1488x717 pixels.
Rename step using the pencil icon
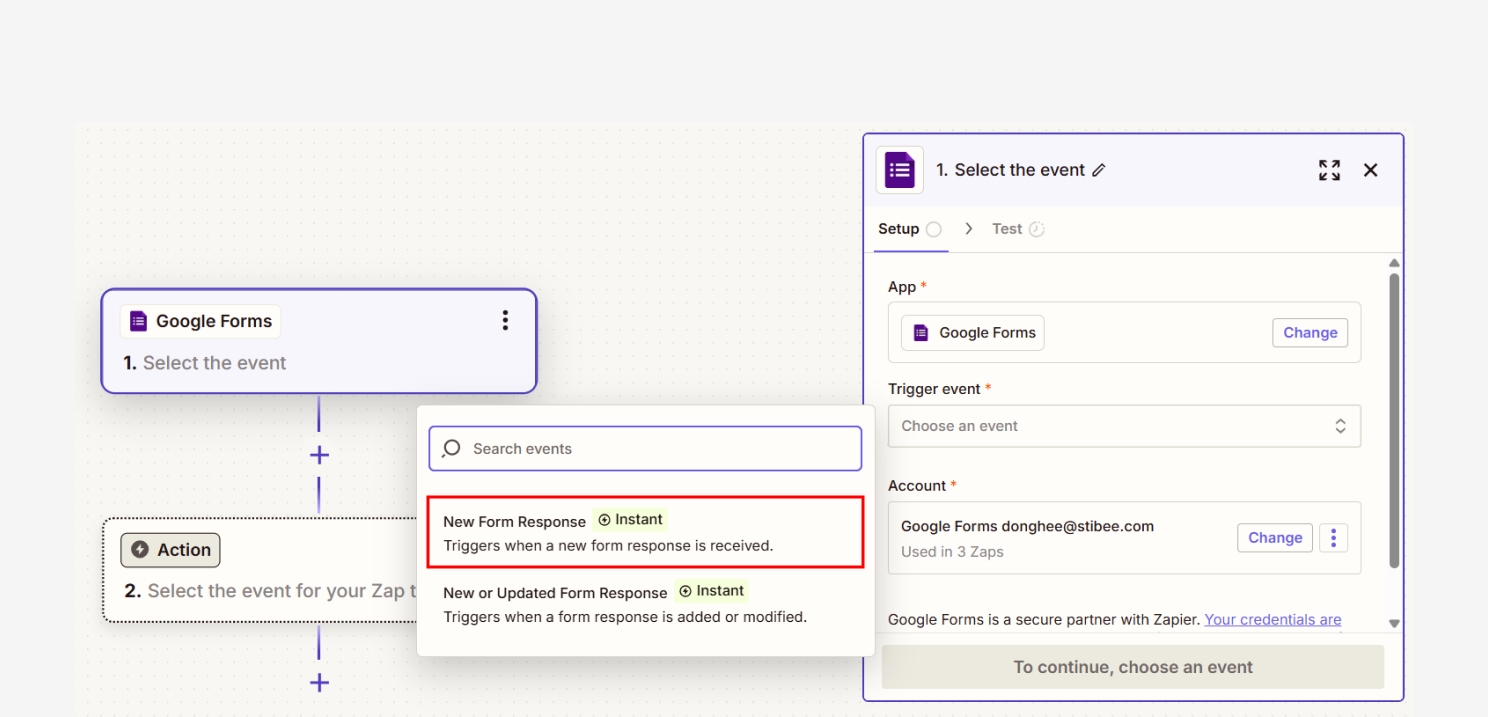coord(1099,170)
